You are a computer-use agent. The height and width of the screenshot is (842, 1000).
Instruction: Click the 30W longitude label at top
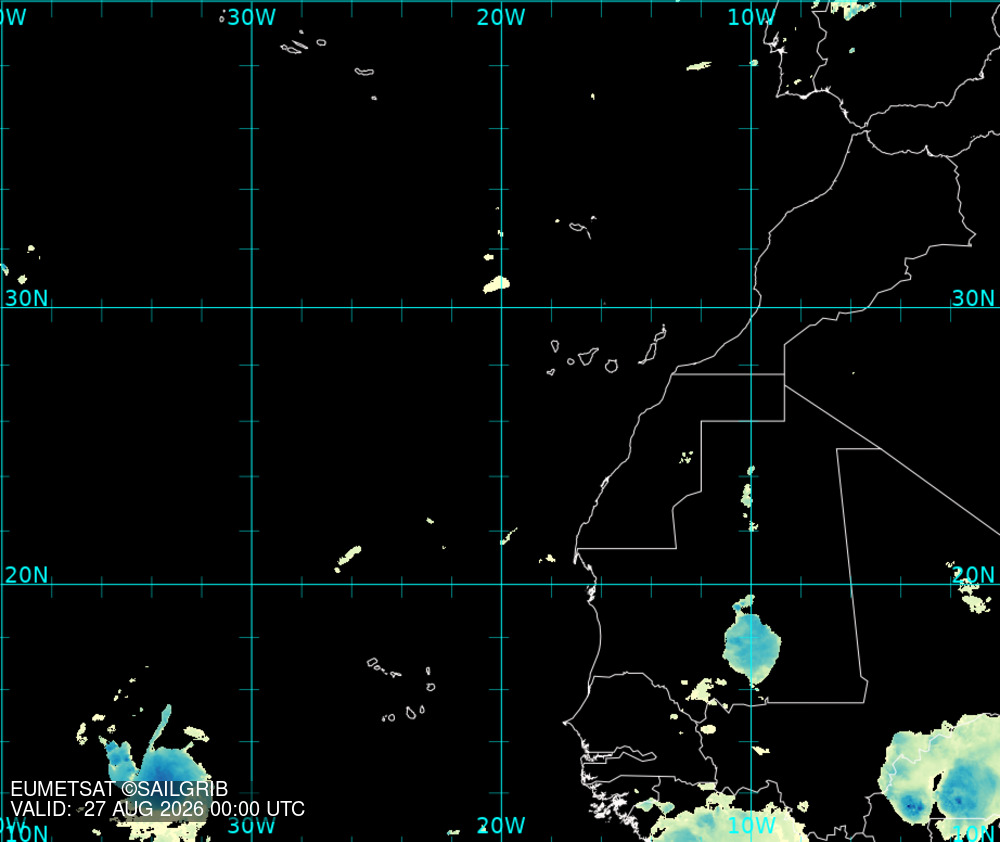pyautogui.click(x=251, y=18)
